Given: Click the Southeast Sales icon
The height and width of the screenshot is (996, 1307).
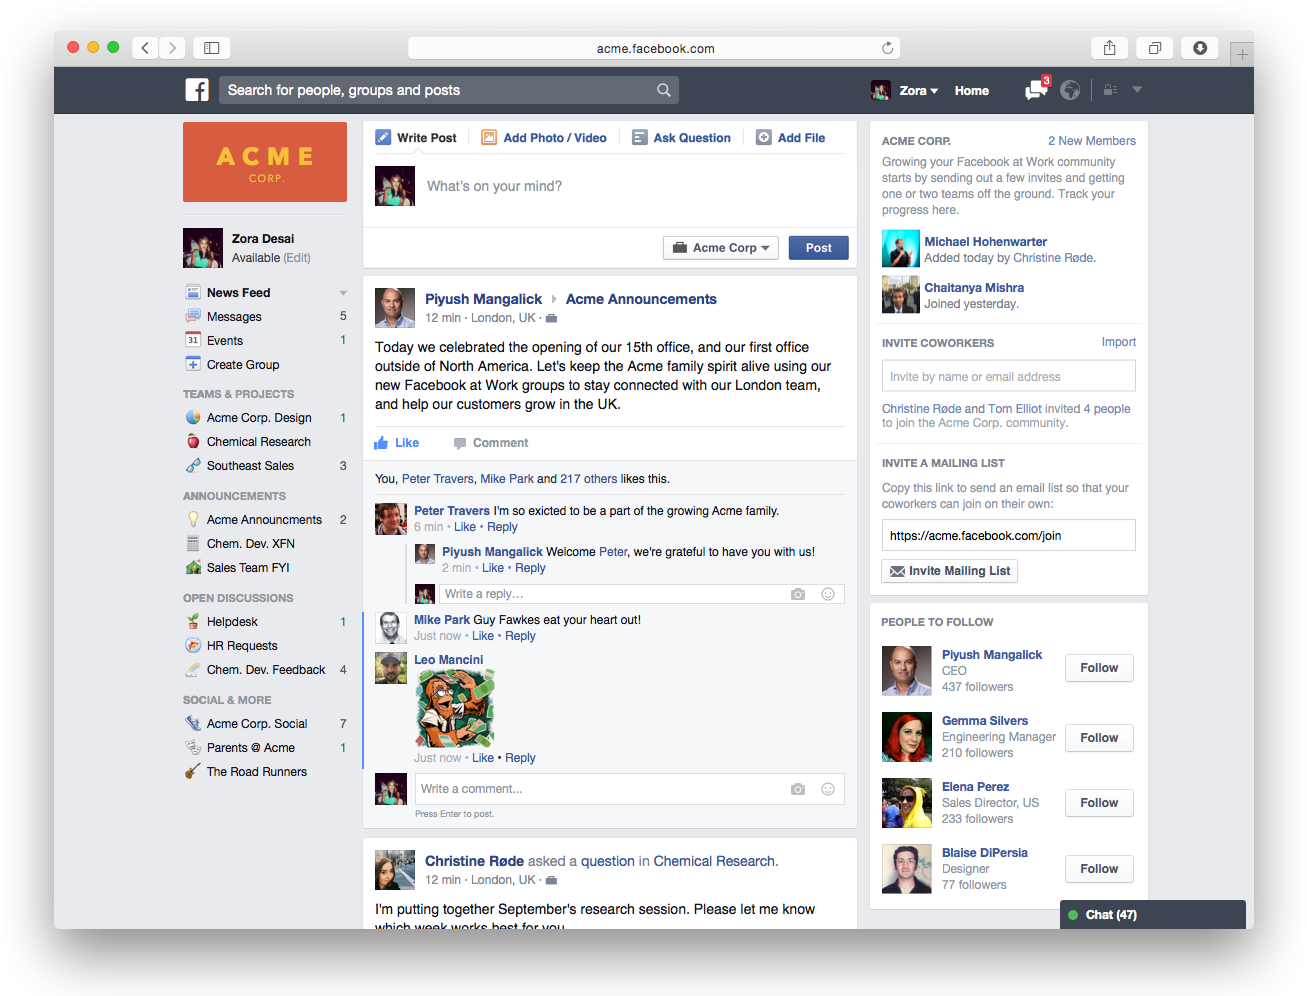Looking at the screenshot, I should click(x=193, y=465).
